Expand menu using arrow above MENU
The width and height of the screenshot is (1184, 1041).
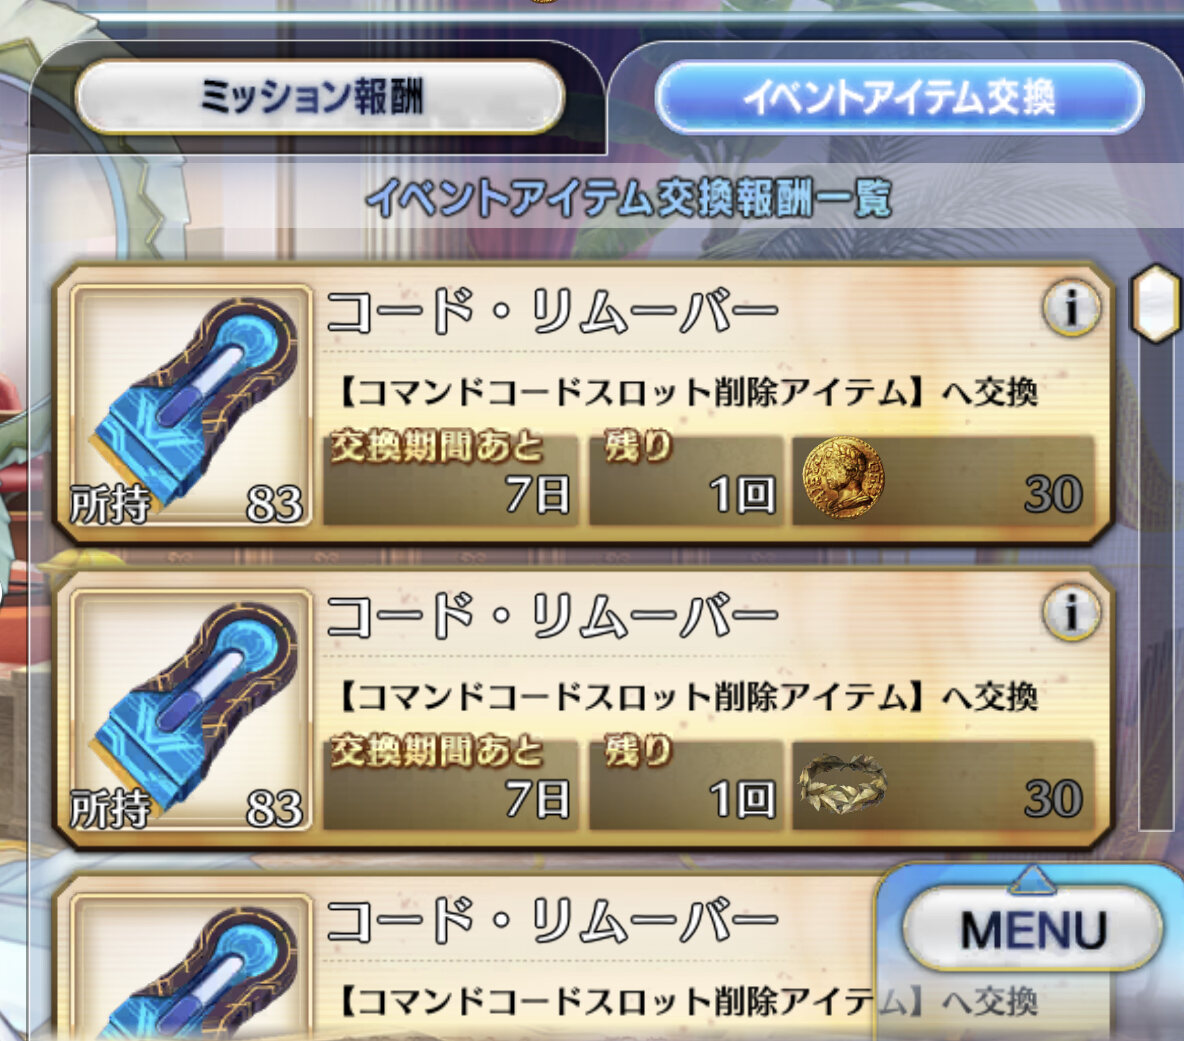coord(1032,879)
